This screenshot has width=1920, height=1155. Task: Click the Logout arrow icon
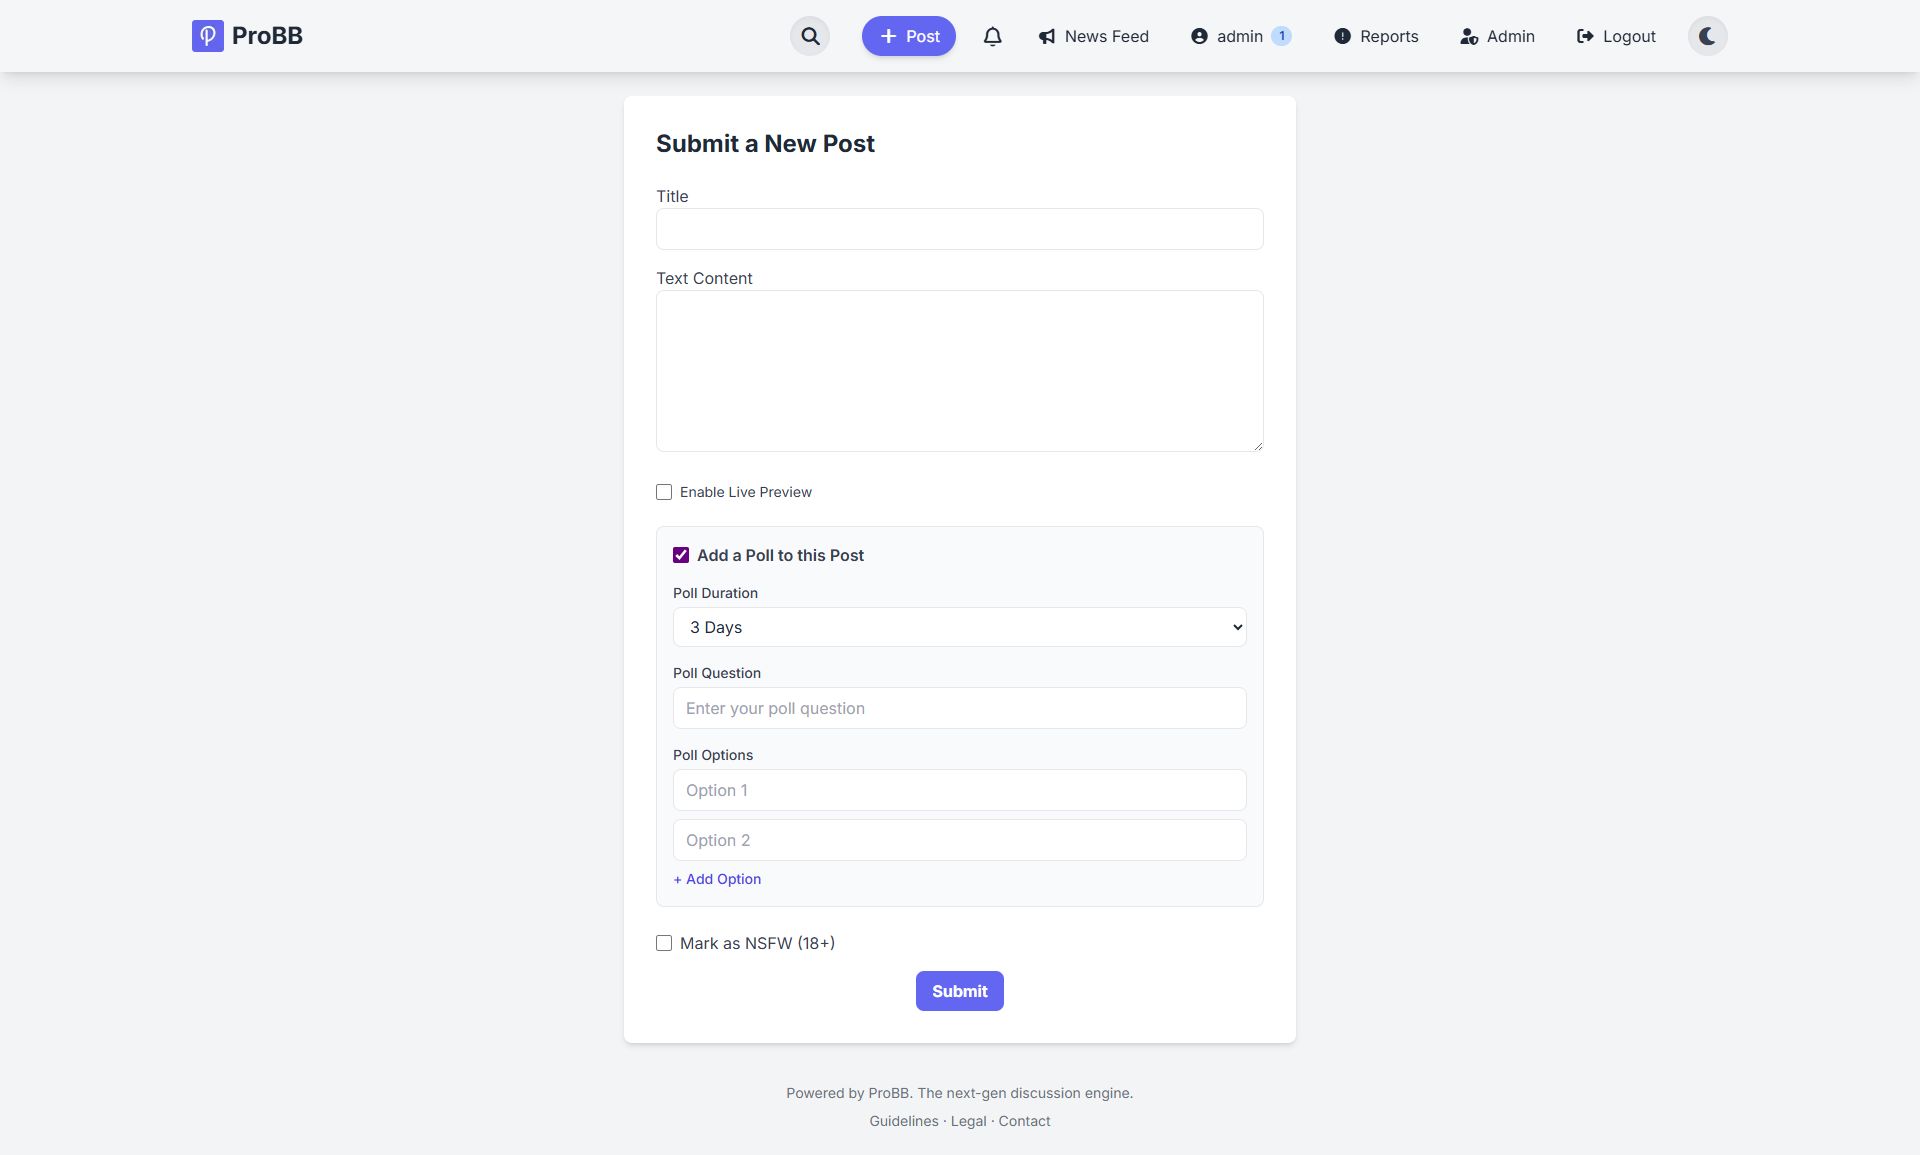click(1585, 36)
